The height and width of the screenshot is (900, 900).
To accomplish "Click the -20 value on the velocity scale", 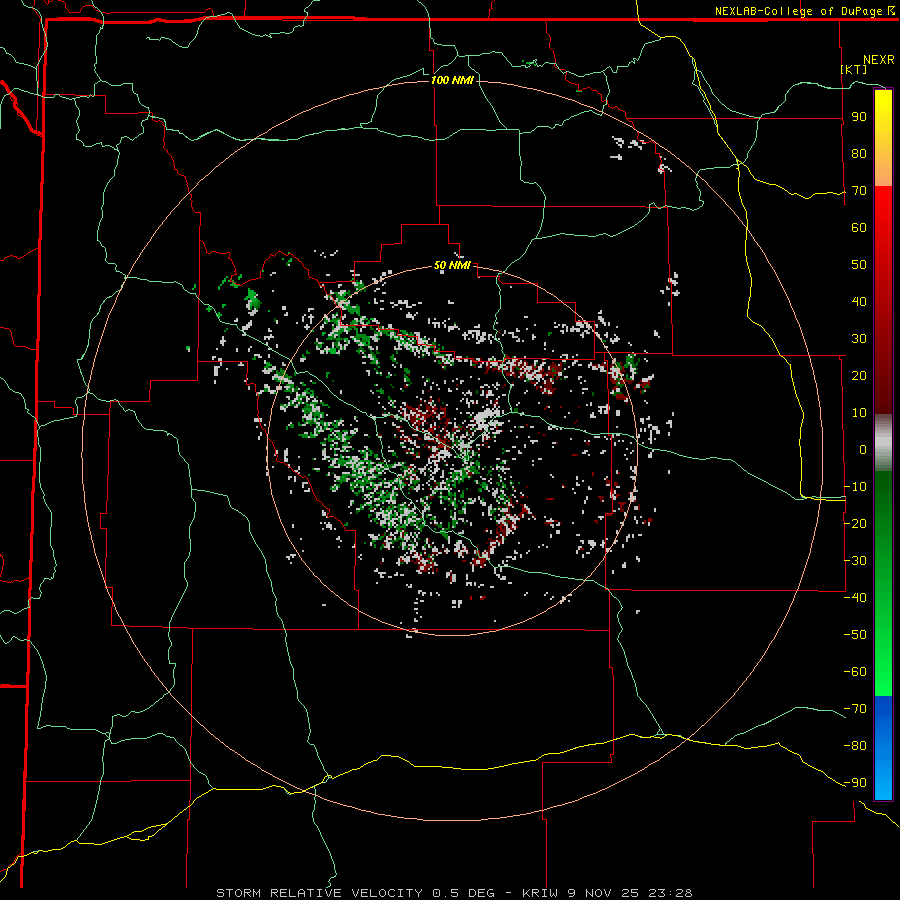I will pos(855,524).
